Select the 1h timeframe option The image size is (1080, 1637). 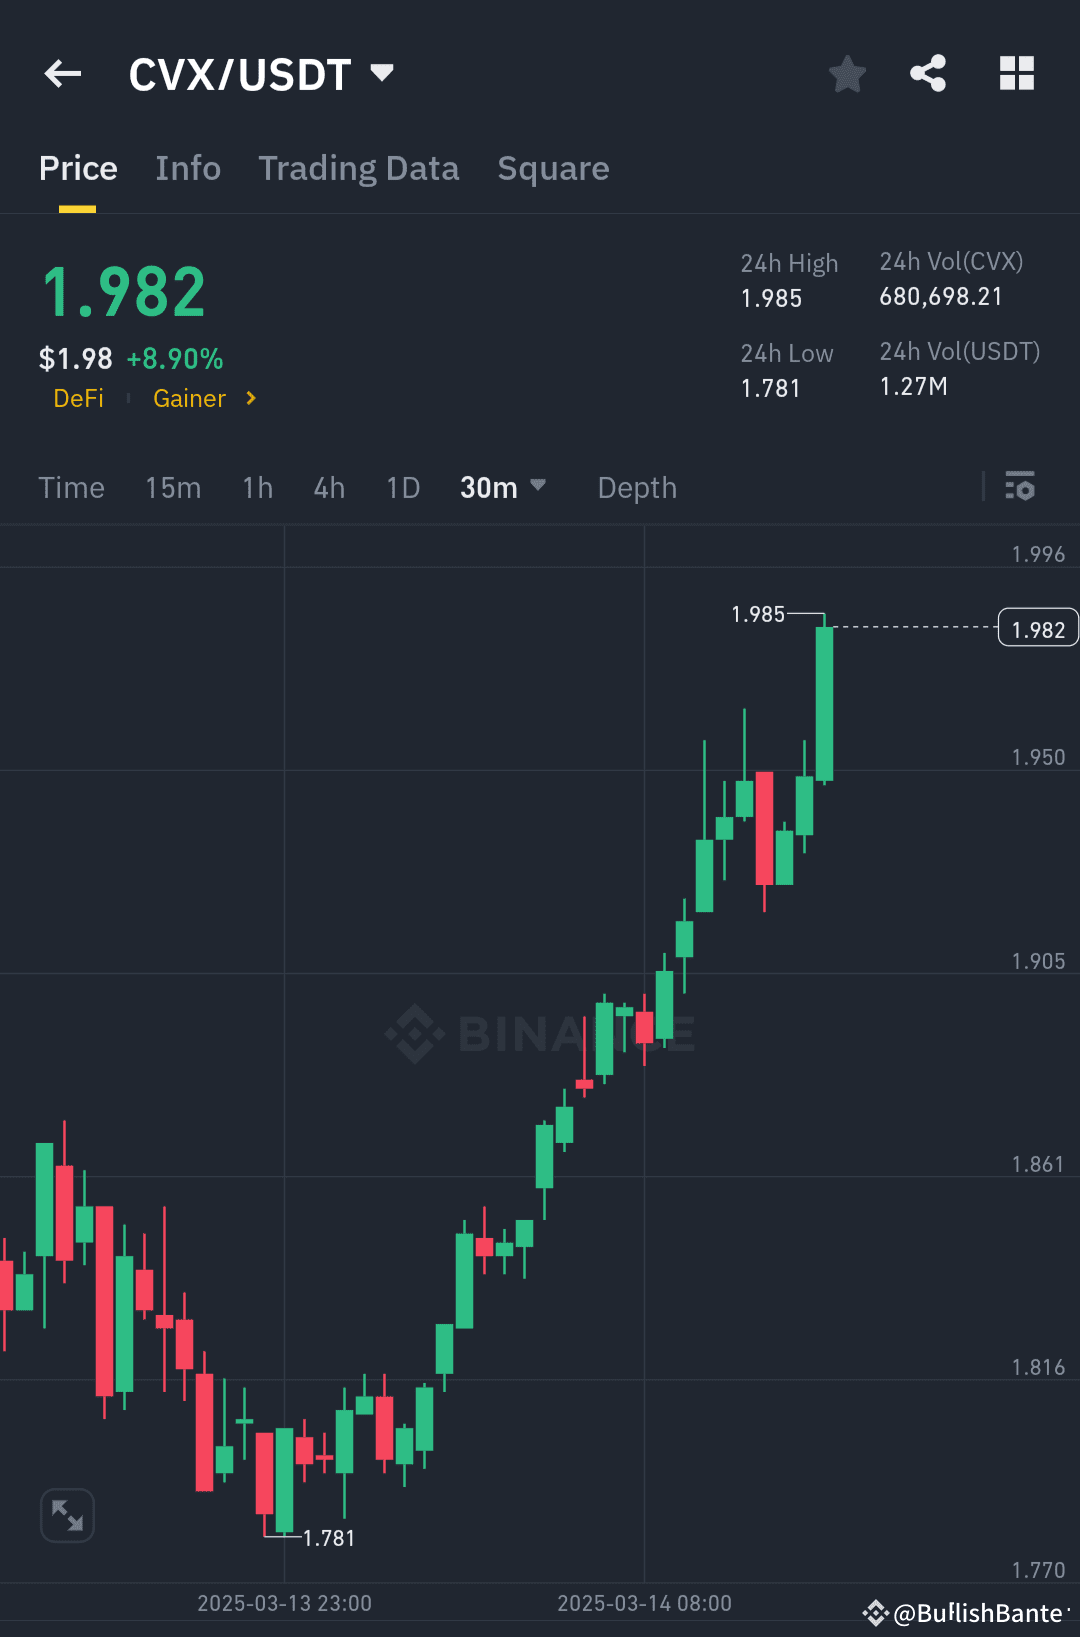(x=256, y=487)
